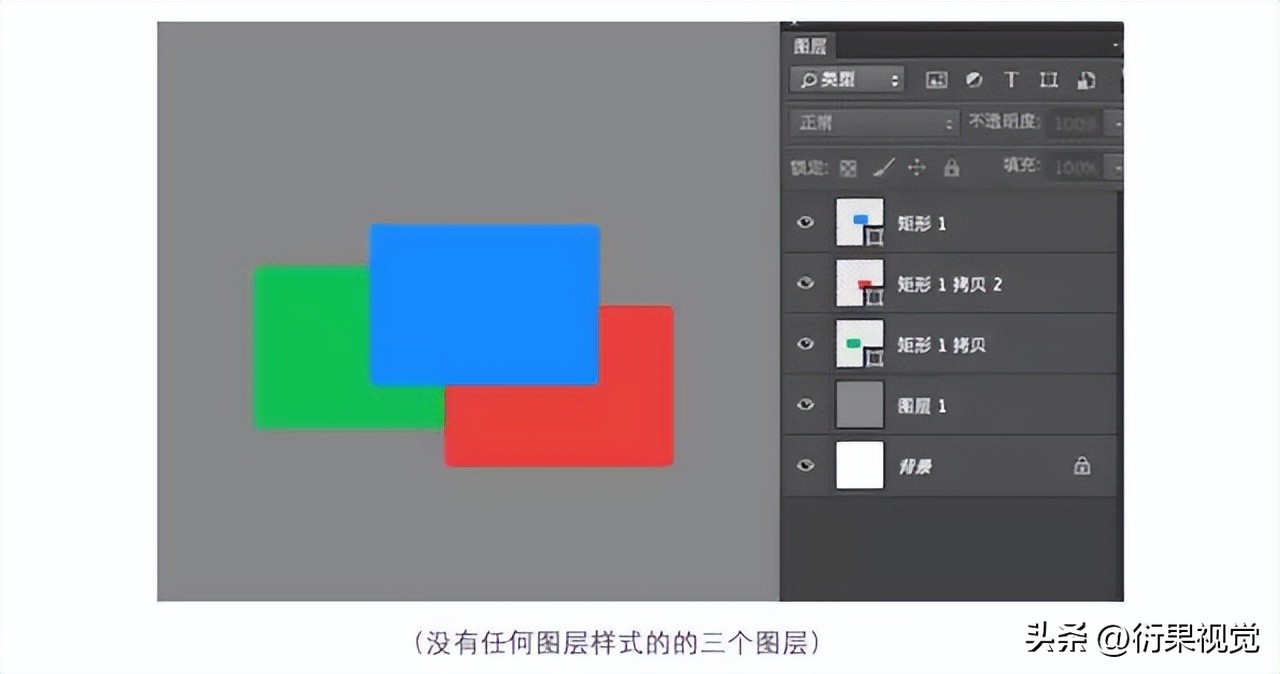
Task: Toggle visibility of the 背景 layer
Action: coord(805,465)
